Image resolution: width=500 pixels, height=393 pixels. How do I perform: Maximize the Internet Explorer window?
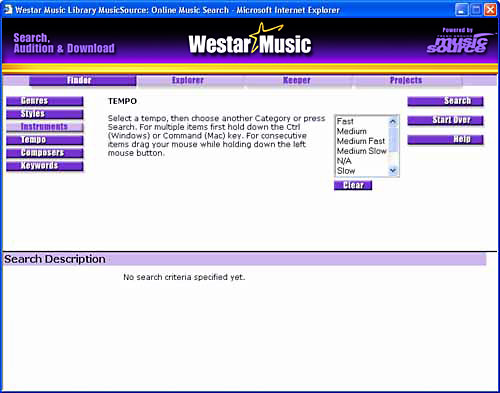(x=476, y=10)
